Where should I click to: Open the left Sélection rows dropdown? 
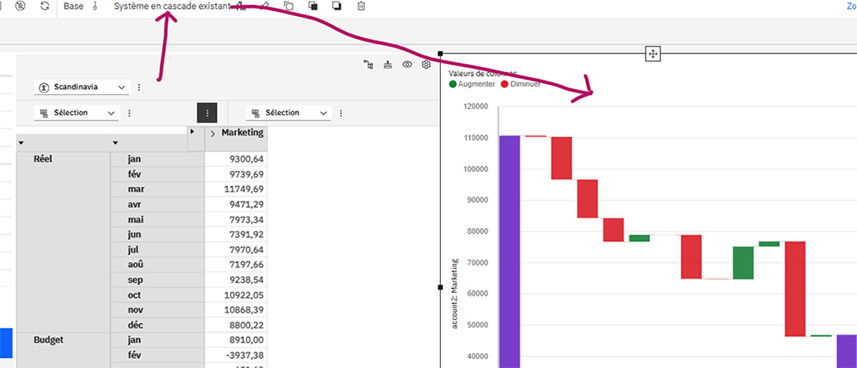click(76, 113)
